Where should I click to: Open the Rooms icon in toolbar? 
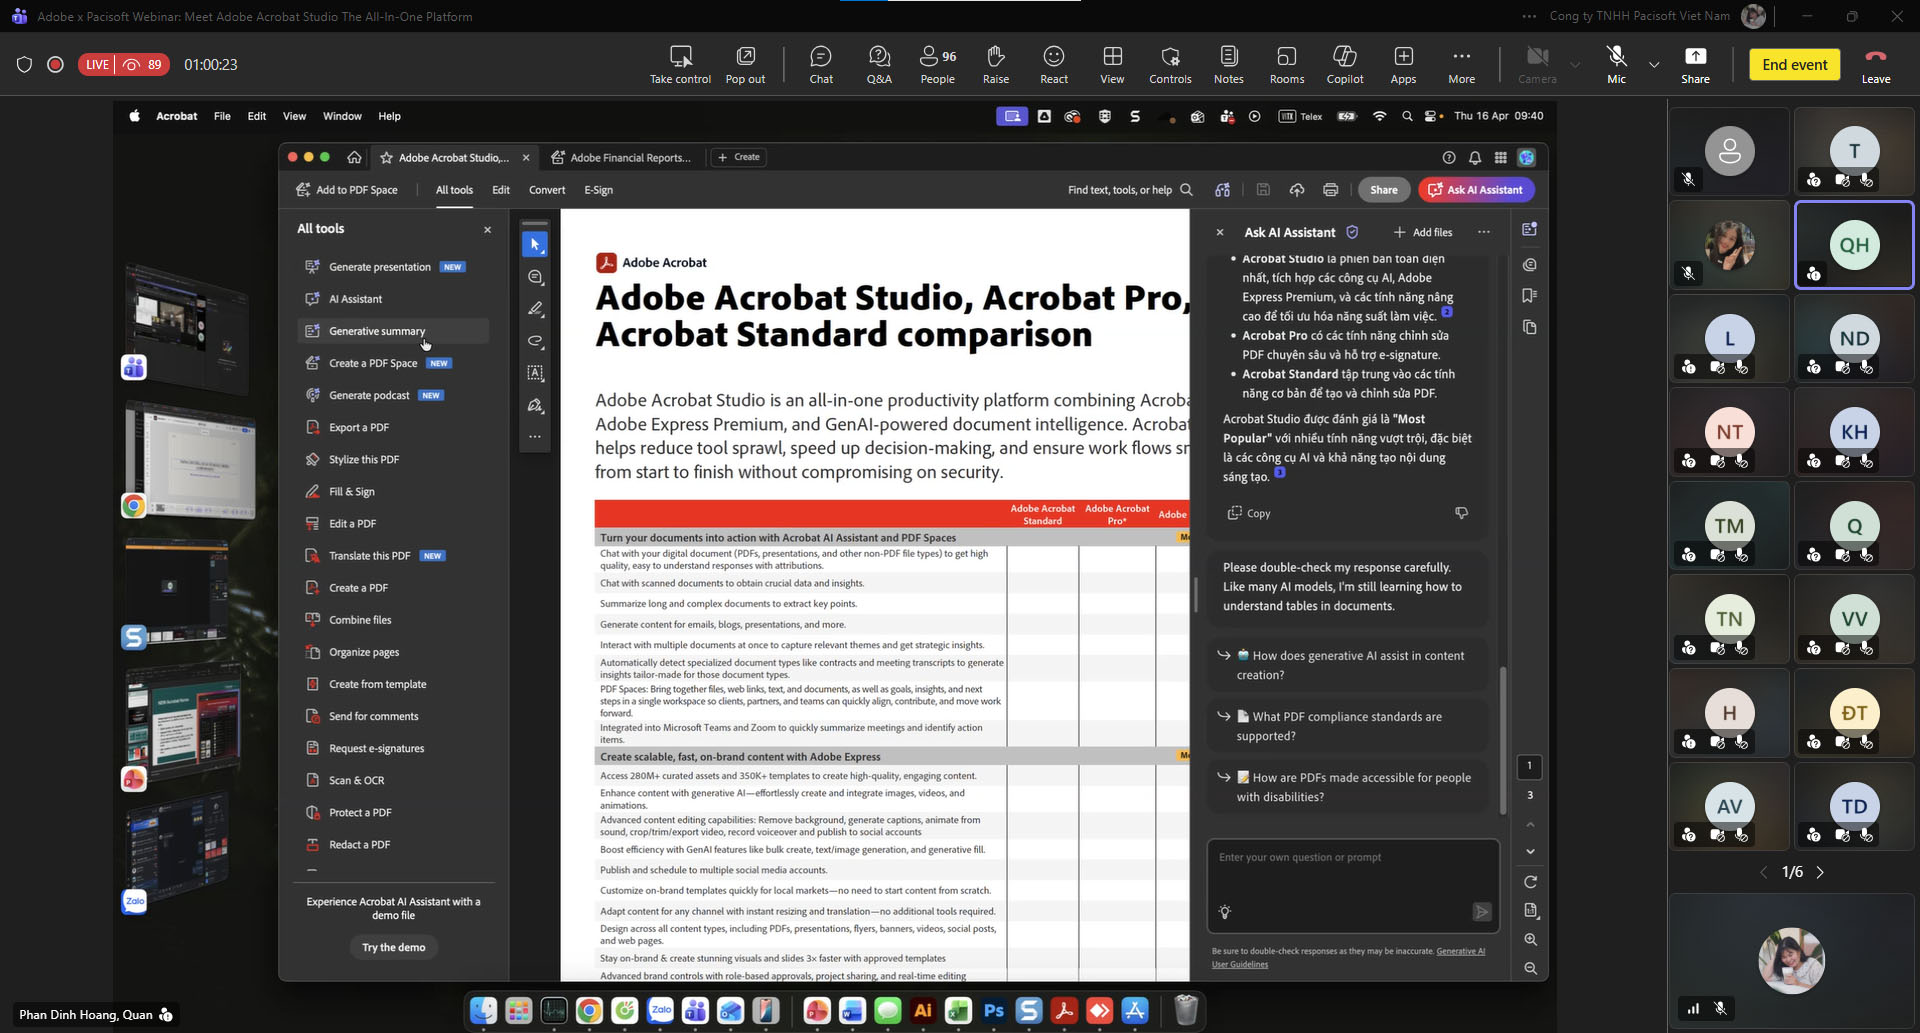click(1286, 64)
